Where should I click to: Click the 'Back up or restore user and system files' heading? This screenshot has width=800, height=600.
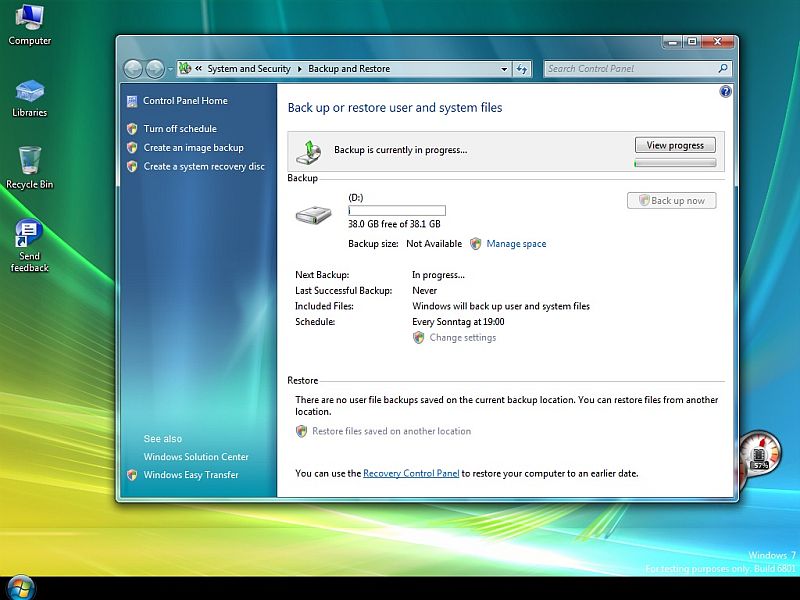(395, 108)
